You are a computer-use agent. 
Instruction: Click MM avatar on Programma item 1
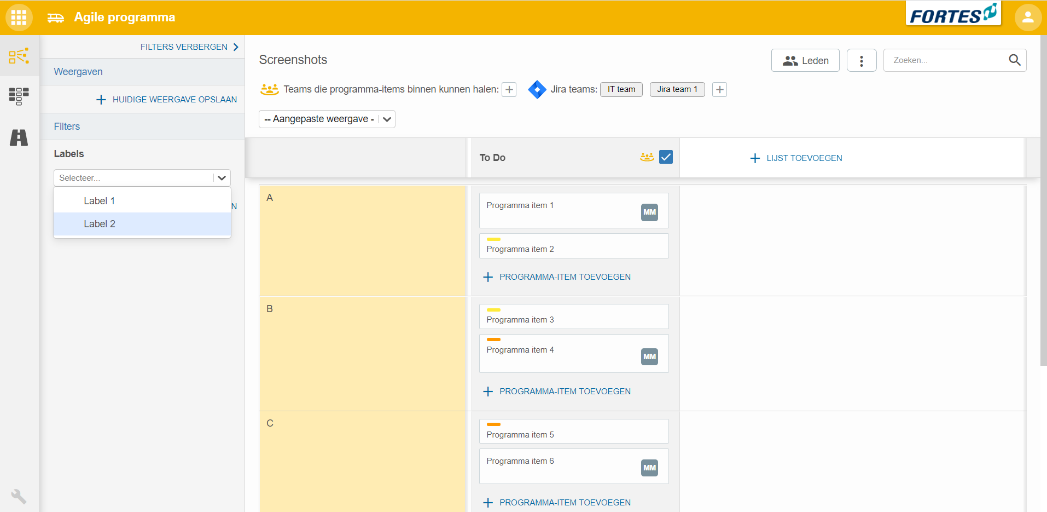click(x=649, y=213)
